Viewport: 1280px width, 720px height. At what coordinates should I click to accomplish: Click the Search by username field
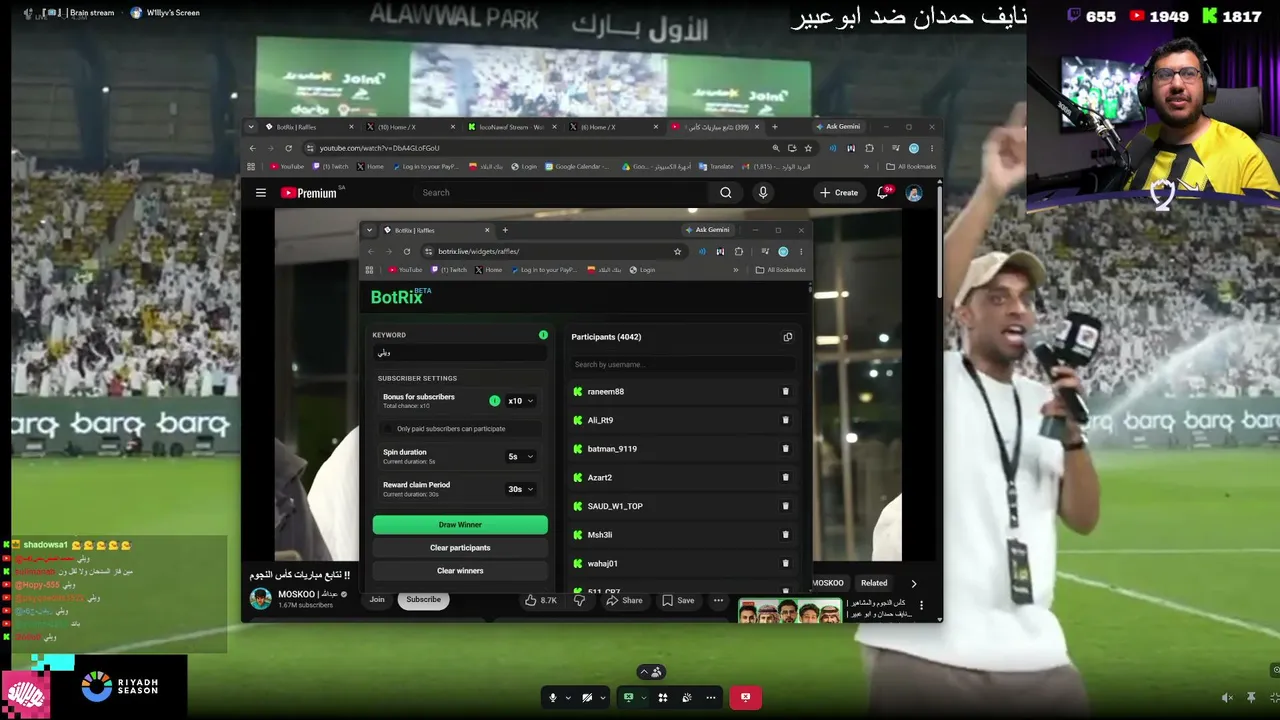(682, 364)
